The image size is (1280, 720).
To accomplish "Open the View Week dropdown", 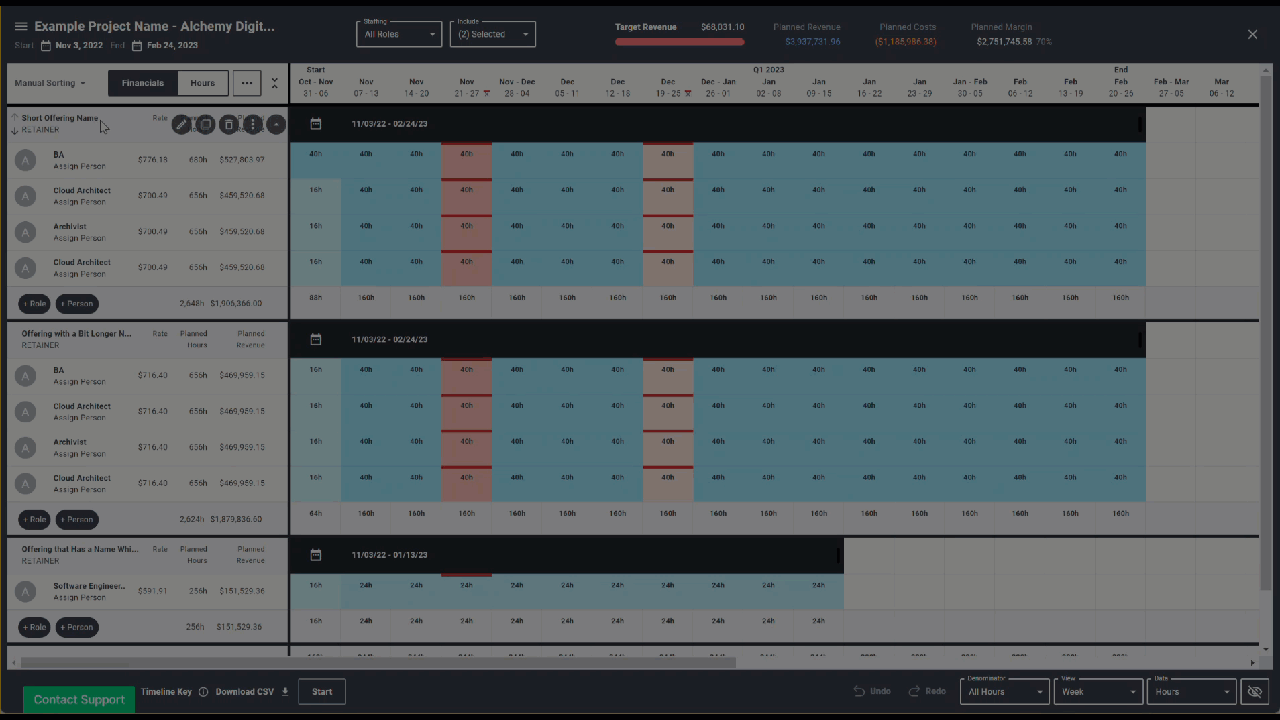I will pos(1097,692).
